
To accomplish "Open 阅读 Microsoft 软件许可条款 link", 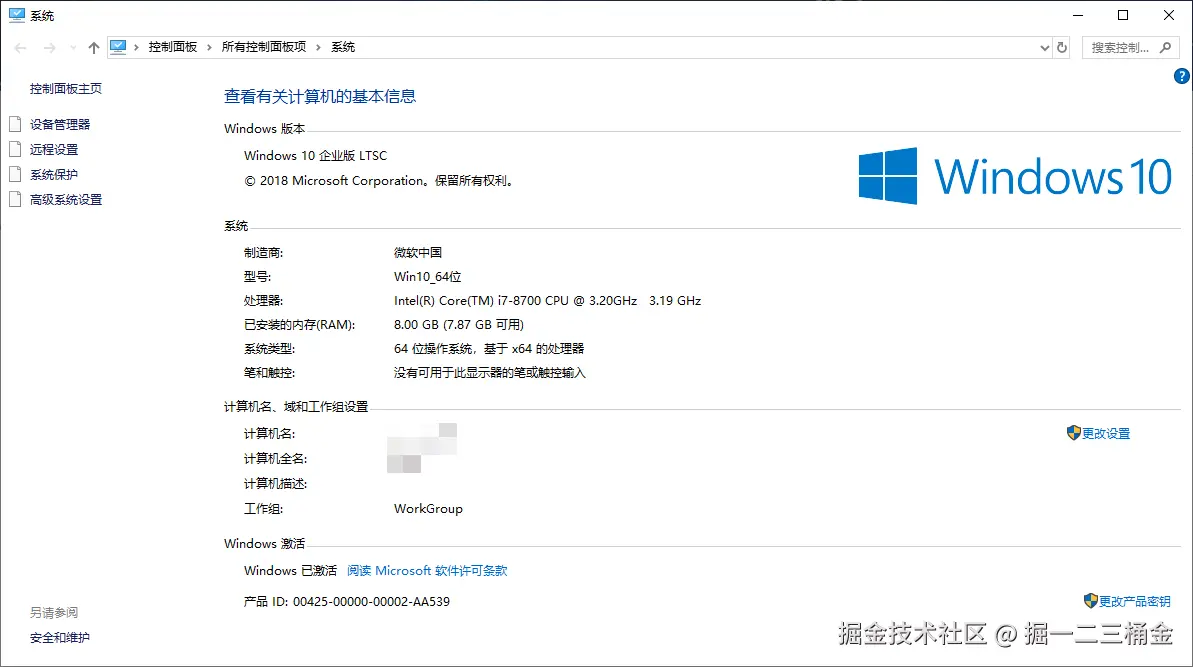I will [427, 570].
